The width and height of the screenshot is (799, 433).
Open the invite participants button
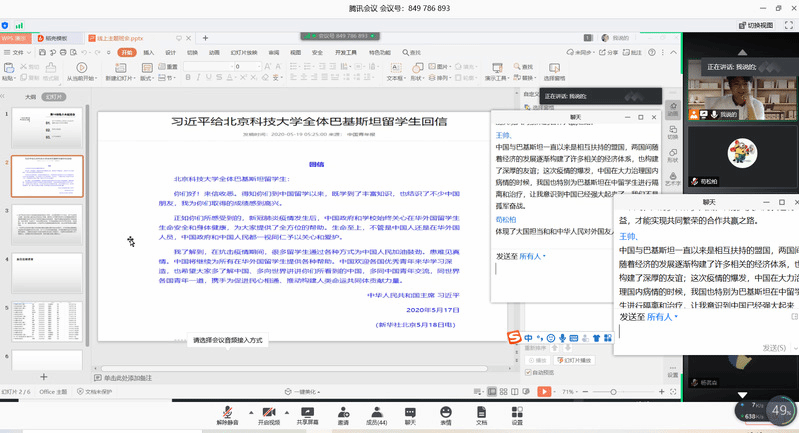click(343, 416)
